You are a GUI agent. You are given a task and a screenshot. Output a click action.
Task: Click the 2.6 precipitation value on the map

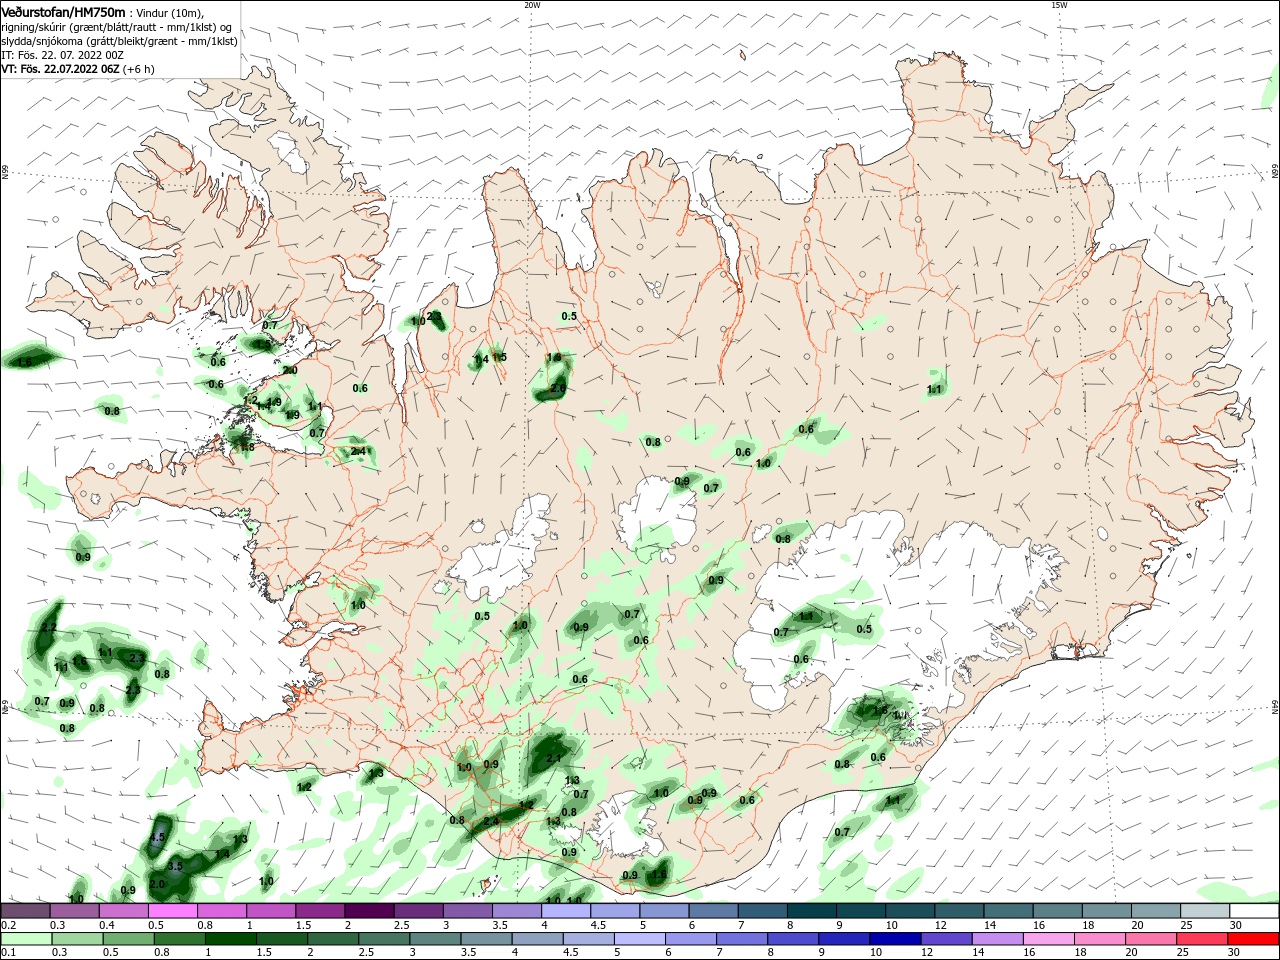click(x=558, y=388)
